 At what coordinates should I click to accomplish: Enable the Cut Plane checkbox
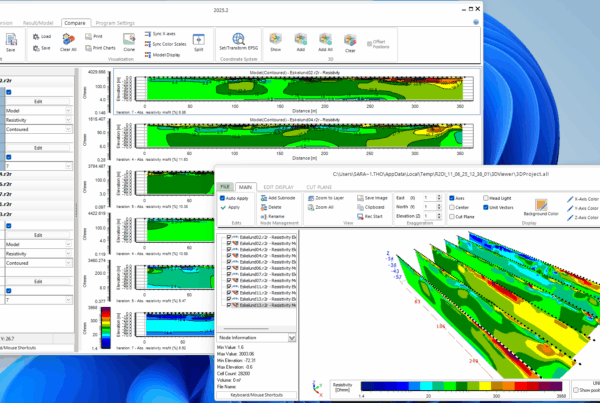452,217
